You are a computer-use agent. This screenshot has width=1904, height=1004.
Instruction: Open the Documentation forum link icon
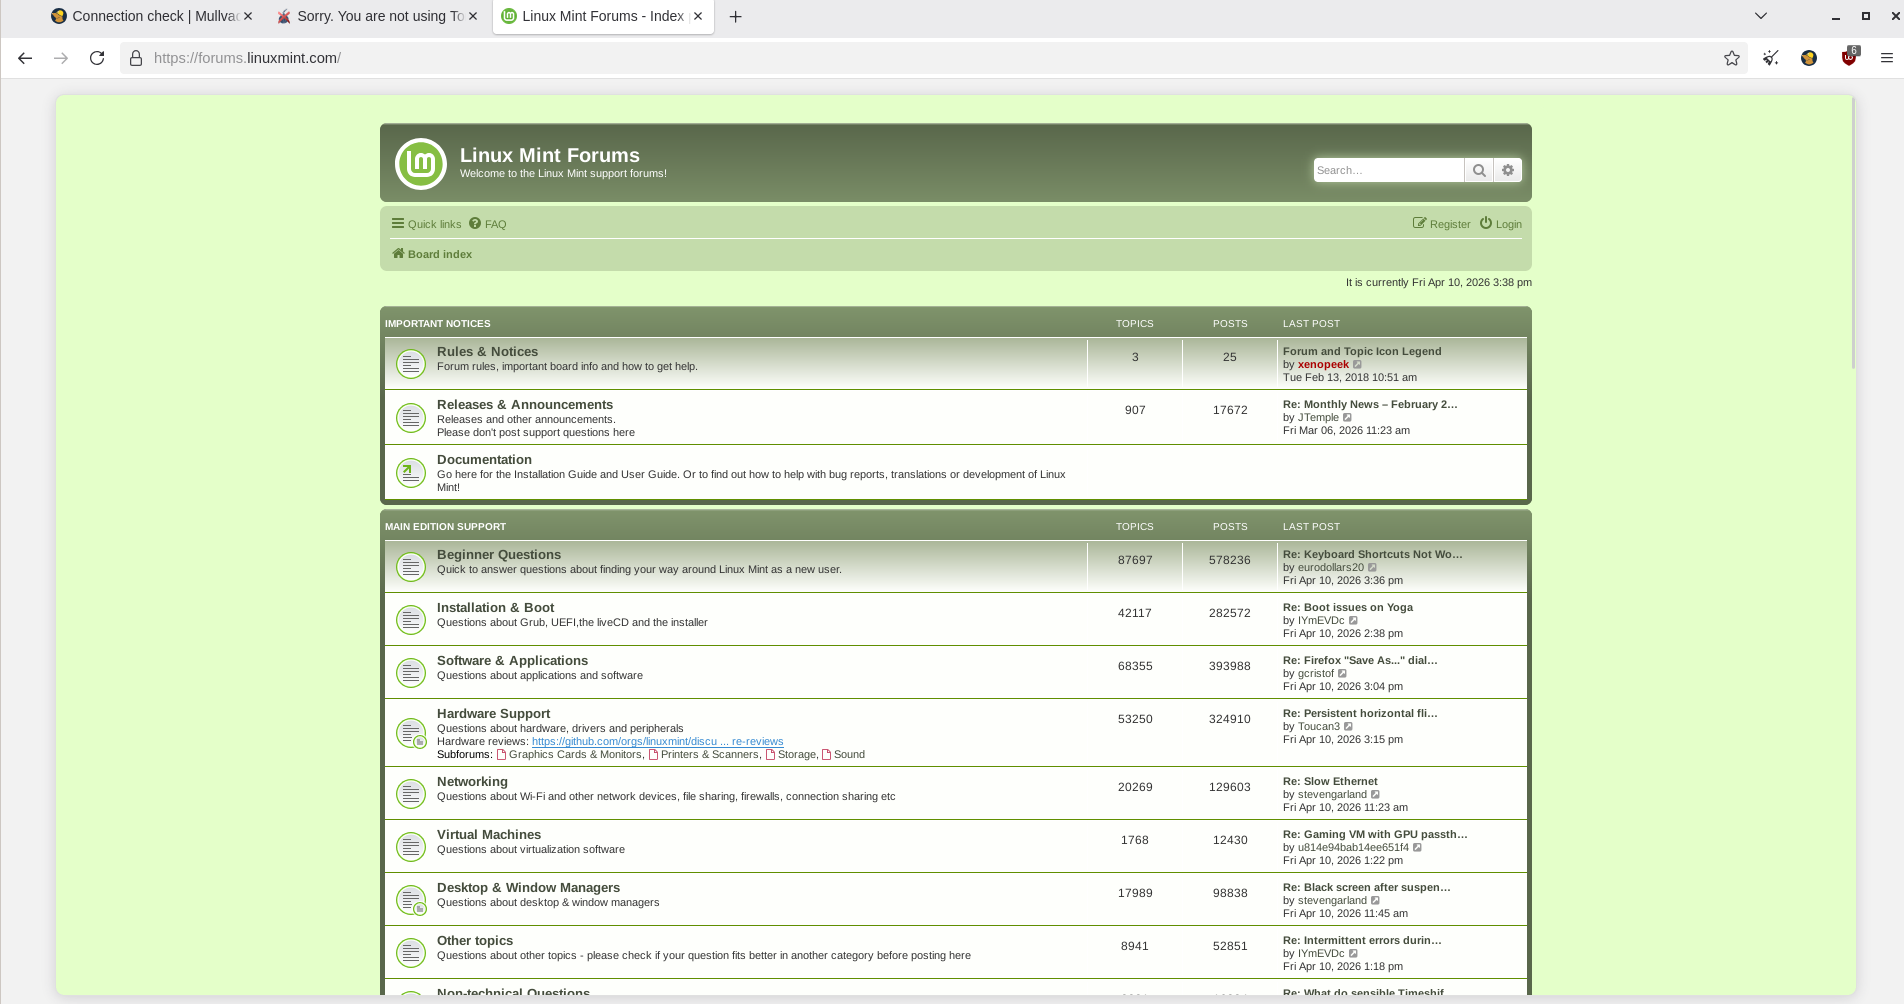pyautogui.click(x=411, y=472)
